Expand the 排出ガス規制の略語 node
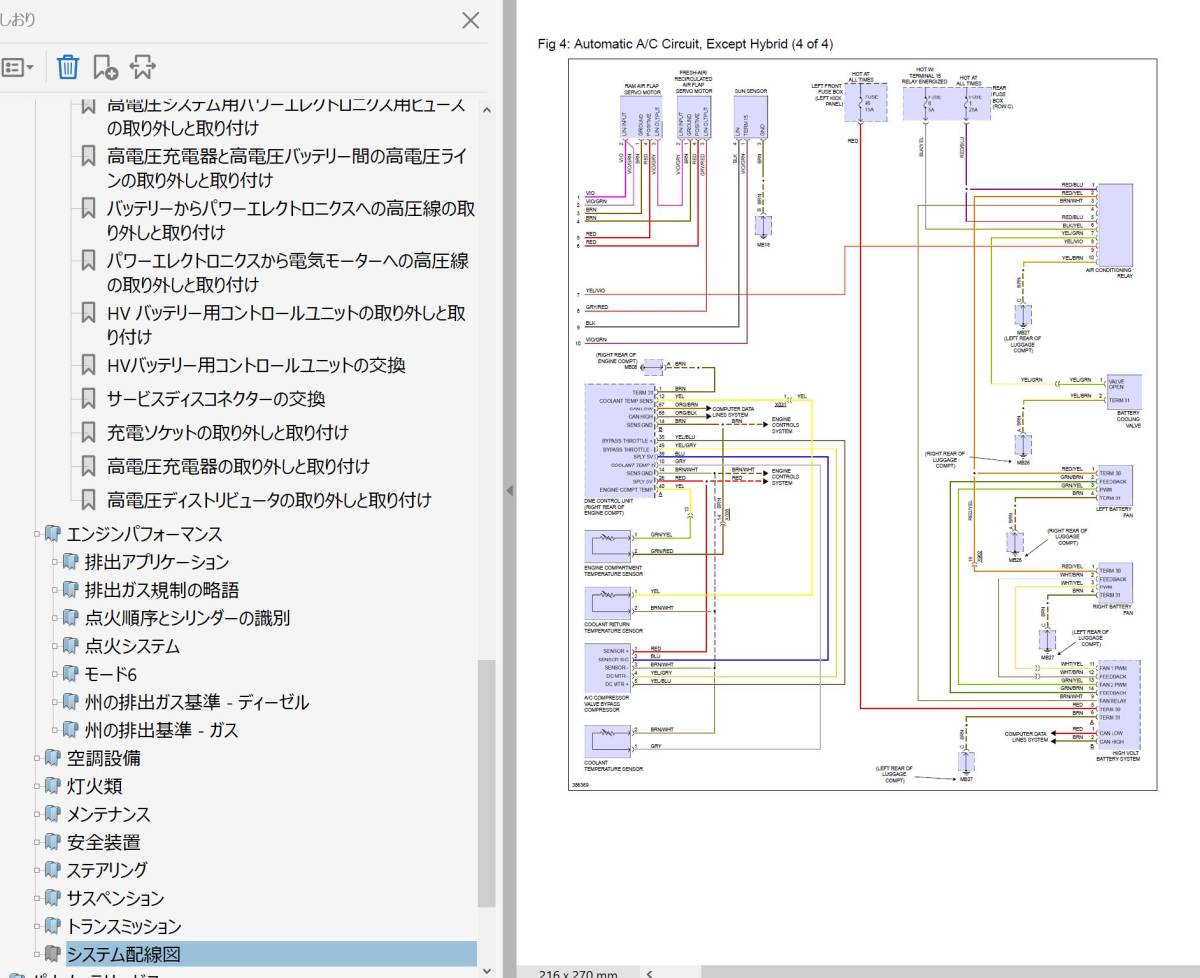 tap(54, 590)
